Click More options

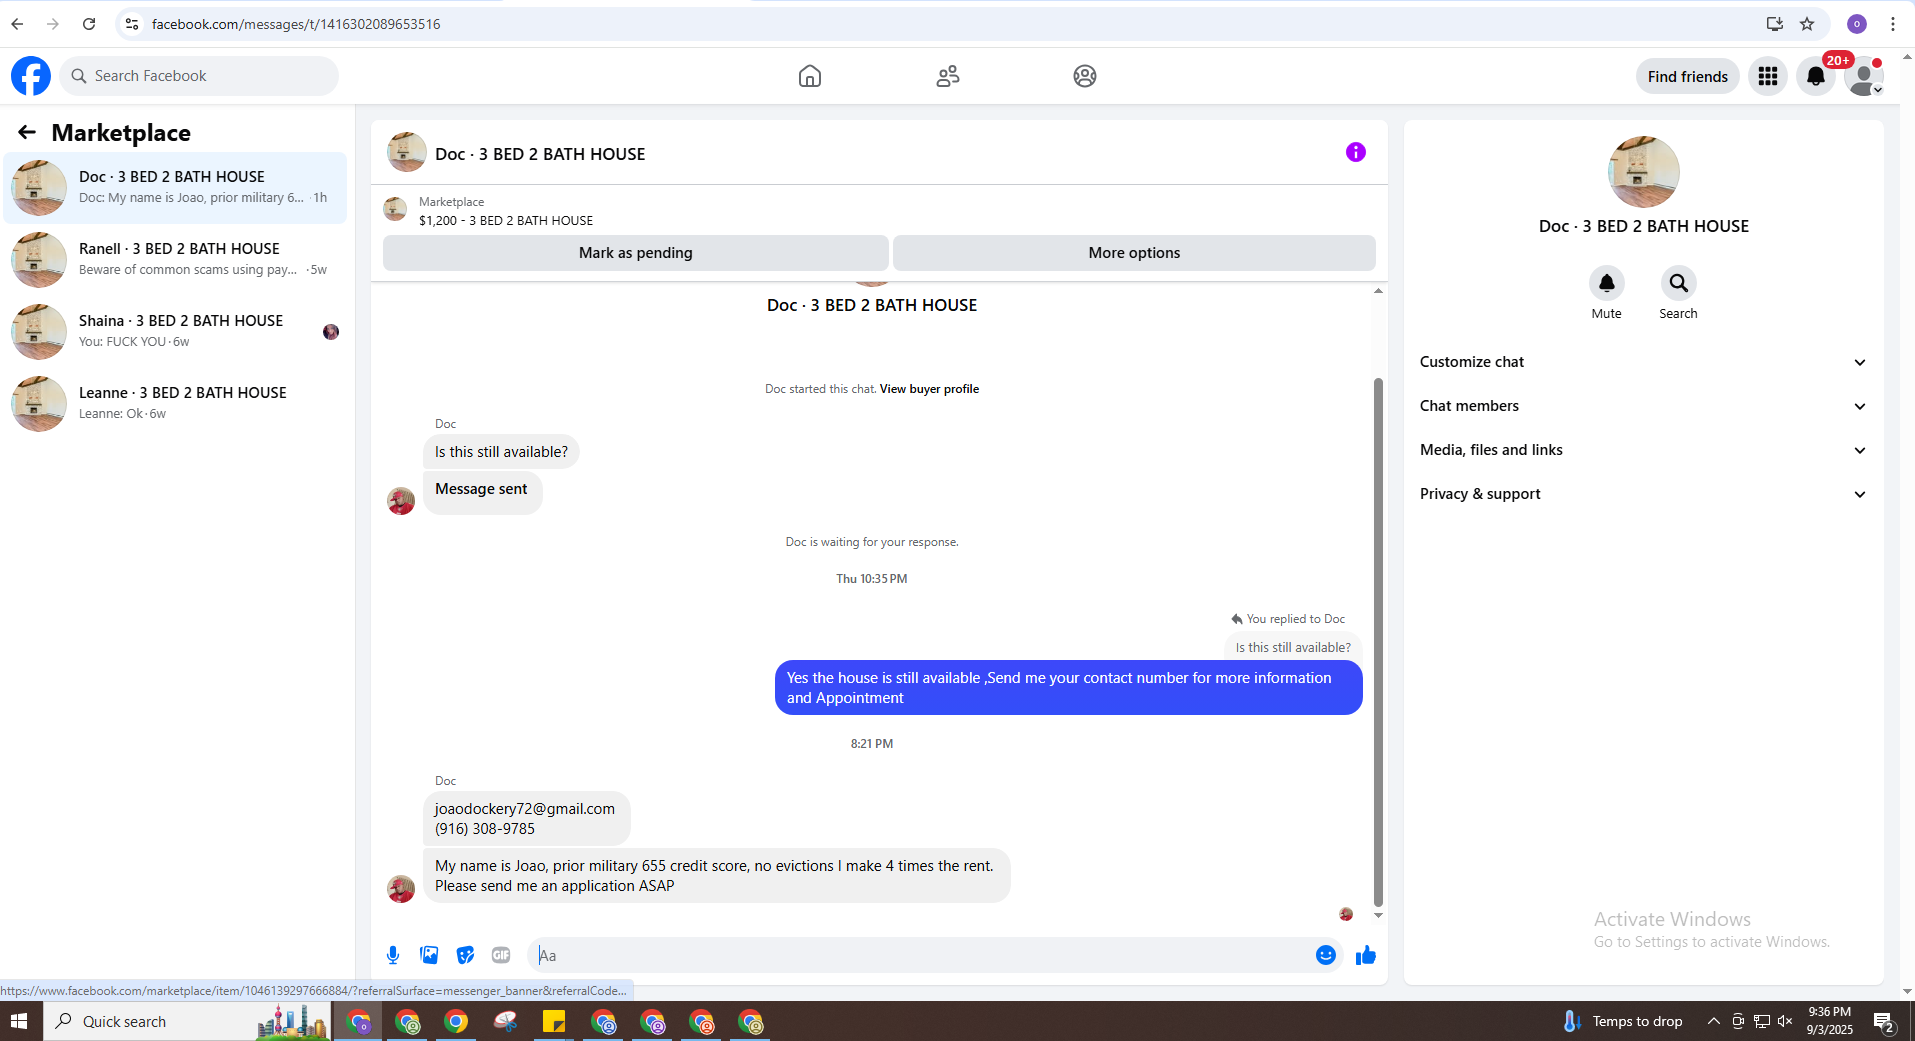tap(1134, 253)
